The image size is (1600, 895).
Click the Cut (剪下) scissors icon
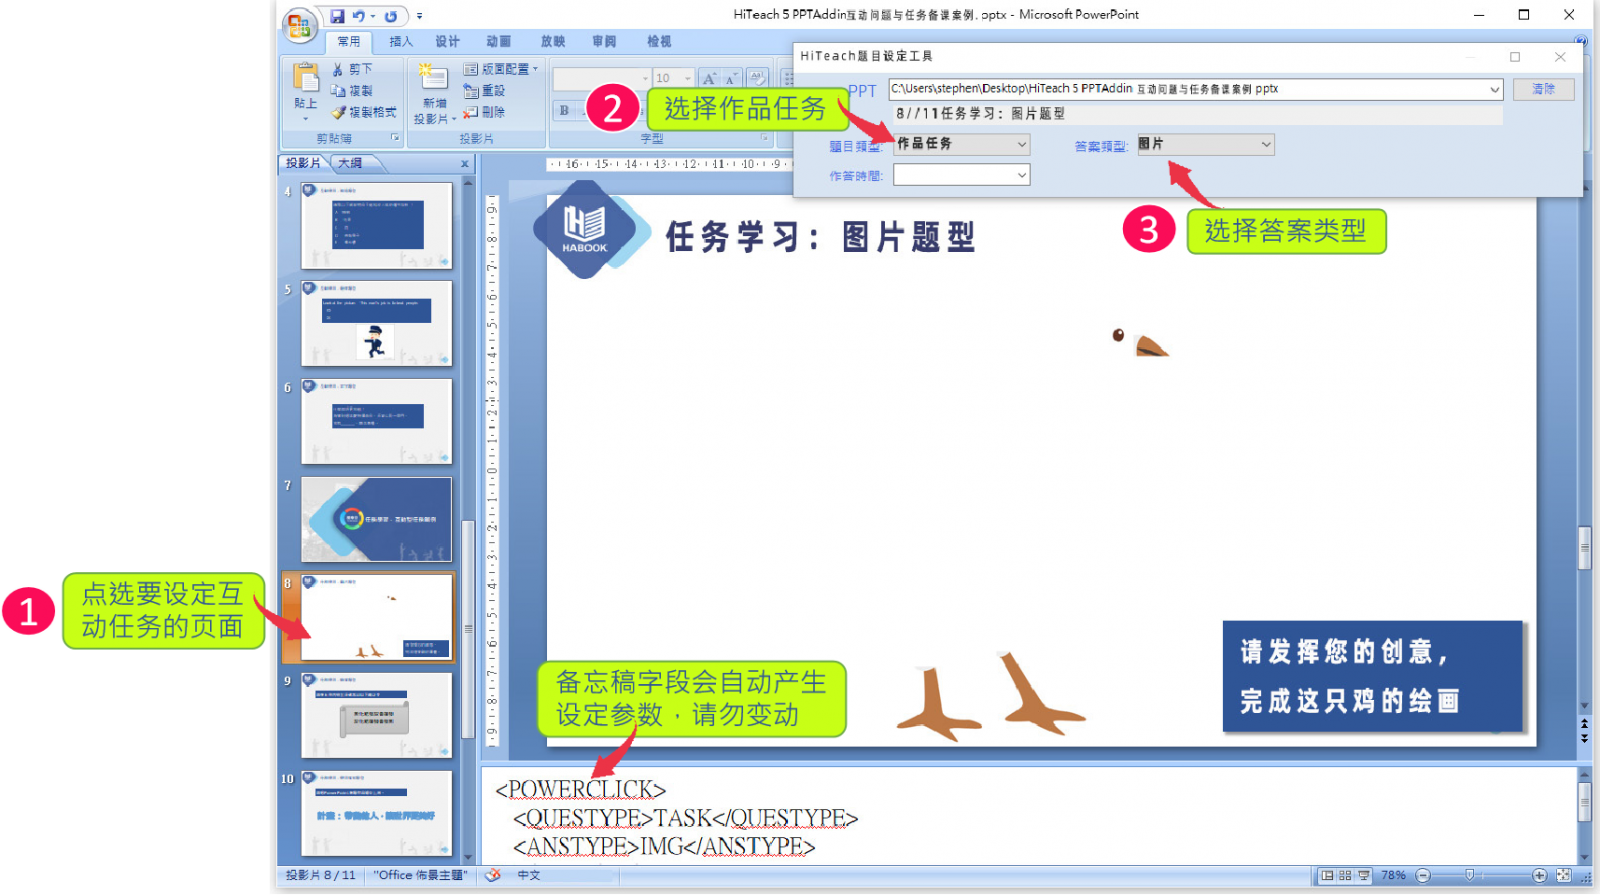[338, 69]
